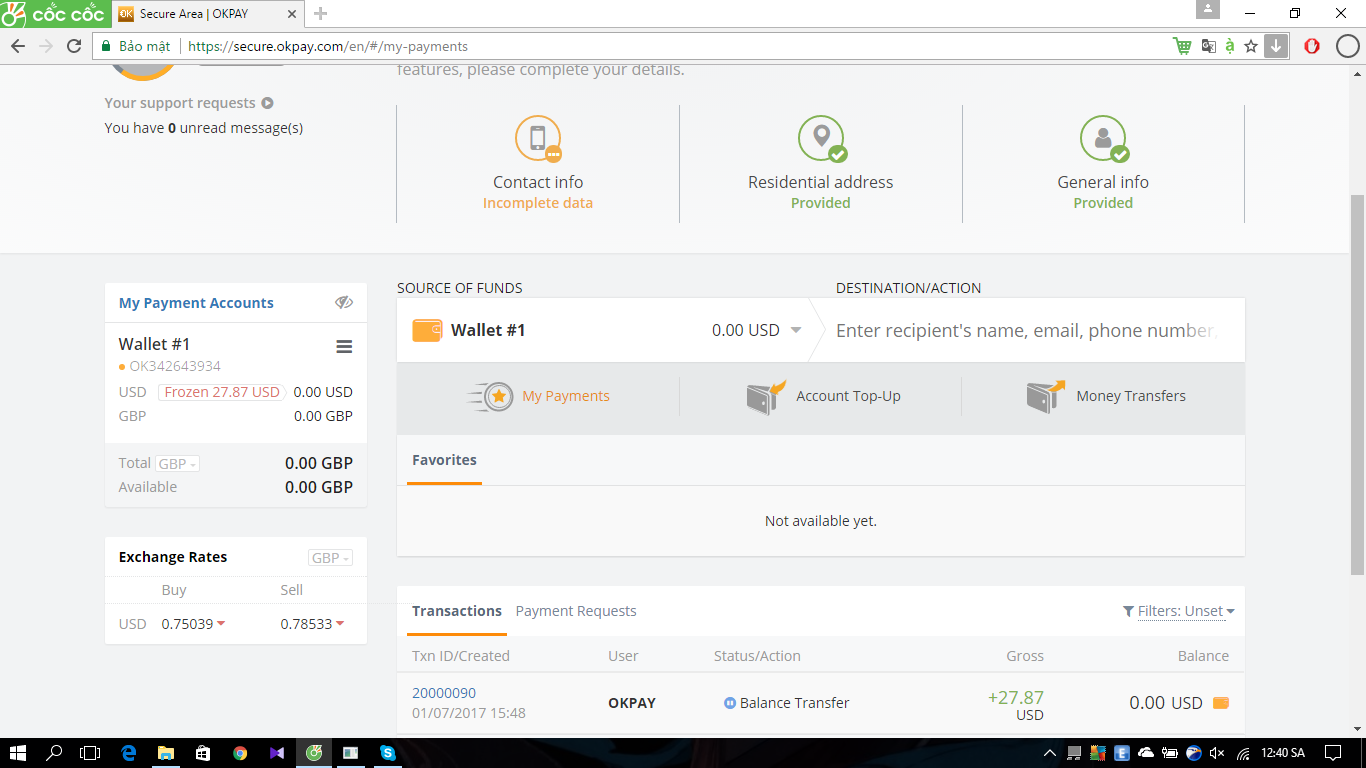
Task: Click the Contact info phone icon
Action: pos(538,138)
